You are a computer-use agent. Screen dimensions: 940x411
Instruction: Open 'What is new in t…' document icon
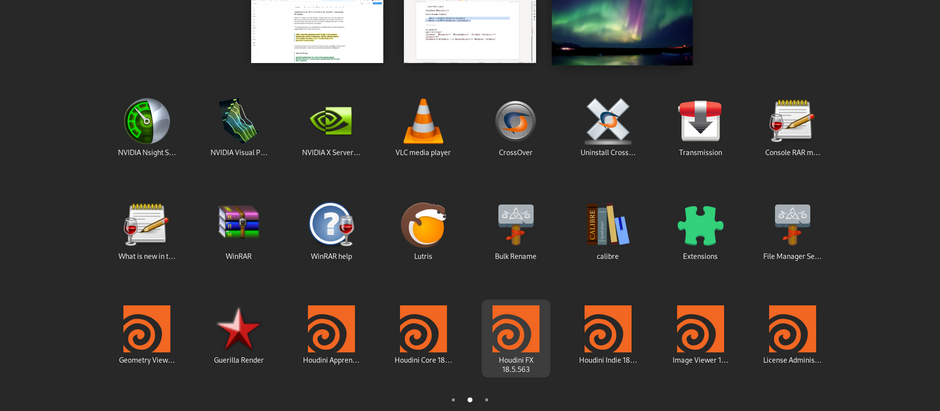[x=147, y=225]
